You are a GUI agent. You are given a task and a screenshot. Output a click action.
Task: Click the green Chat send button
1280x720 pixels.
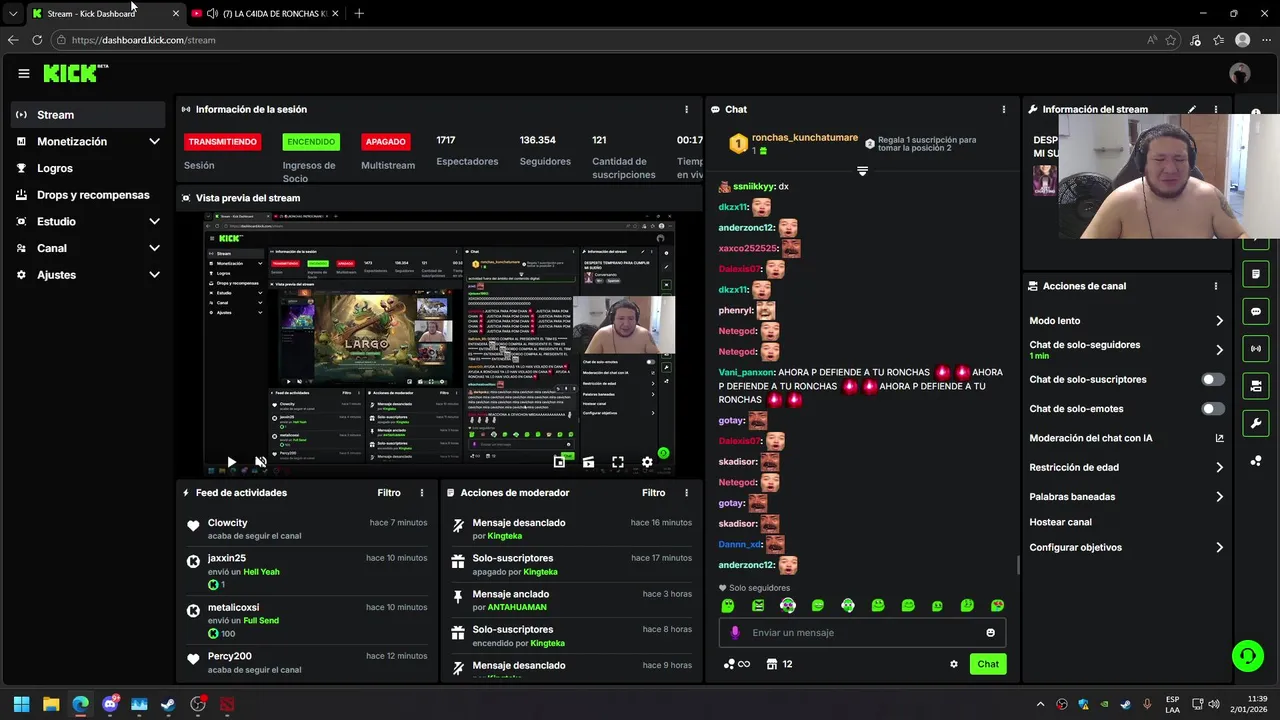(x=988, y=664)
